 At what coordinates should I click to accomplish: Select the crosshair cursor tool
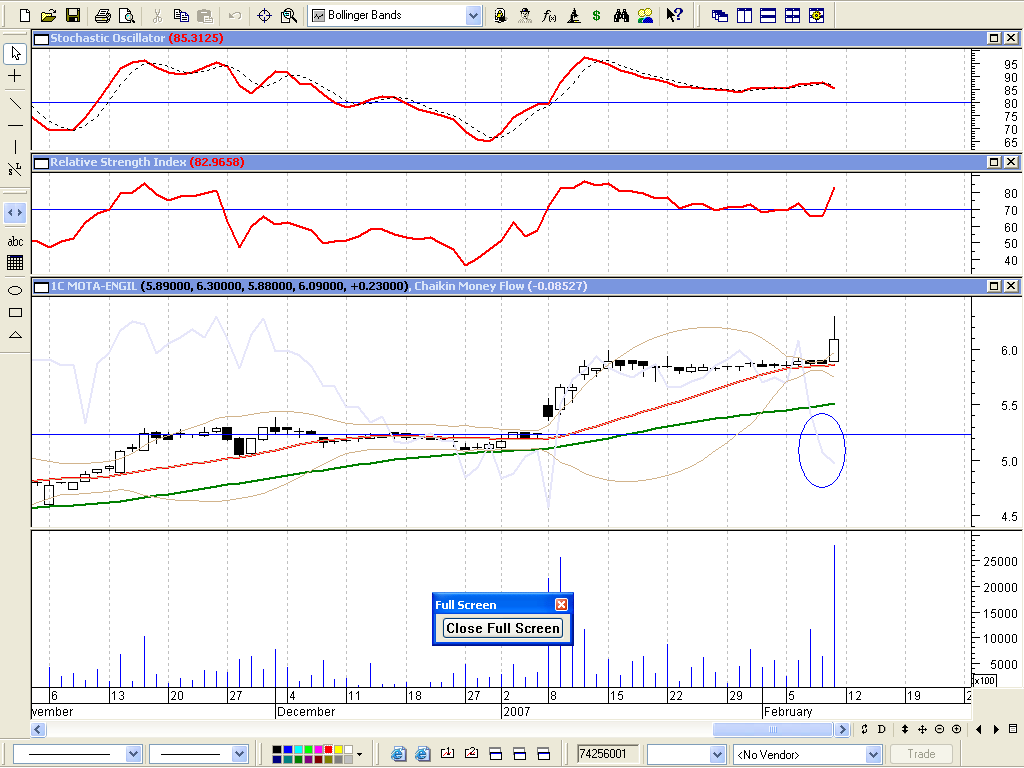click(15, 76)
